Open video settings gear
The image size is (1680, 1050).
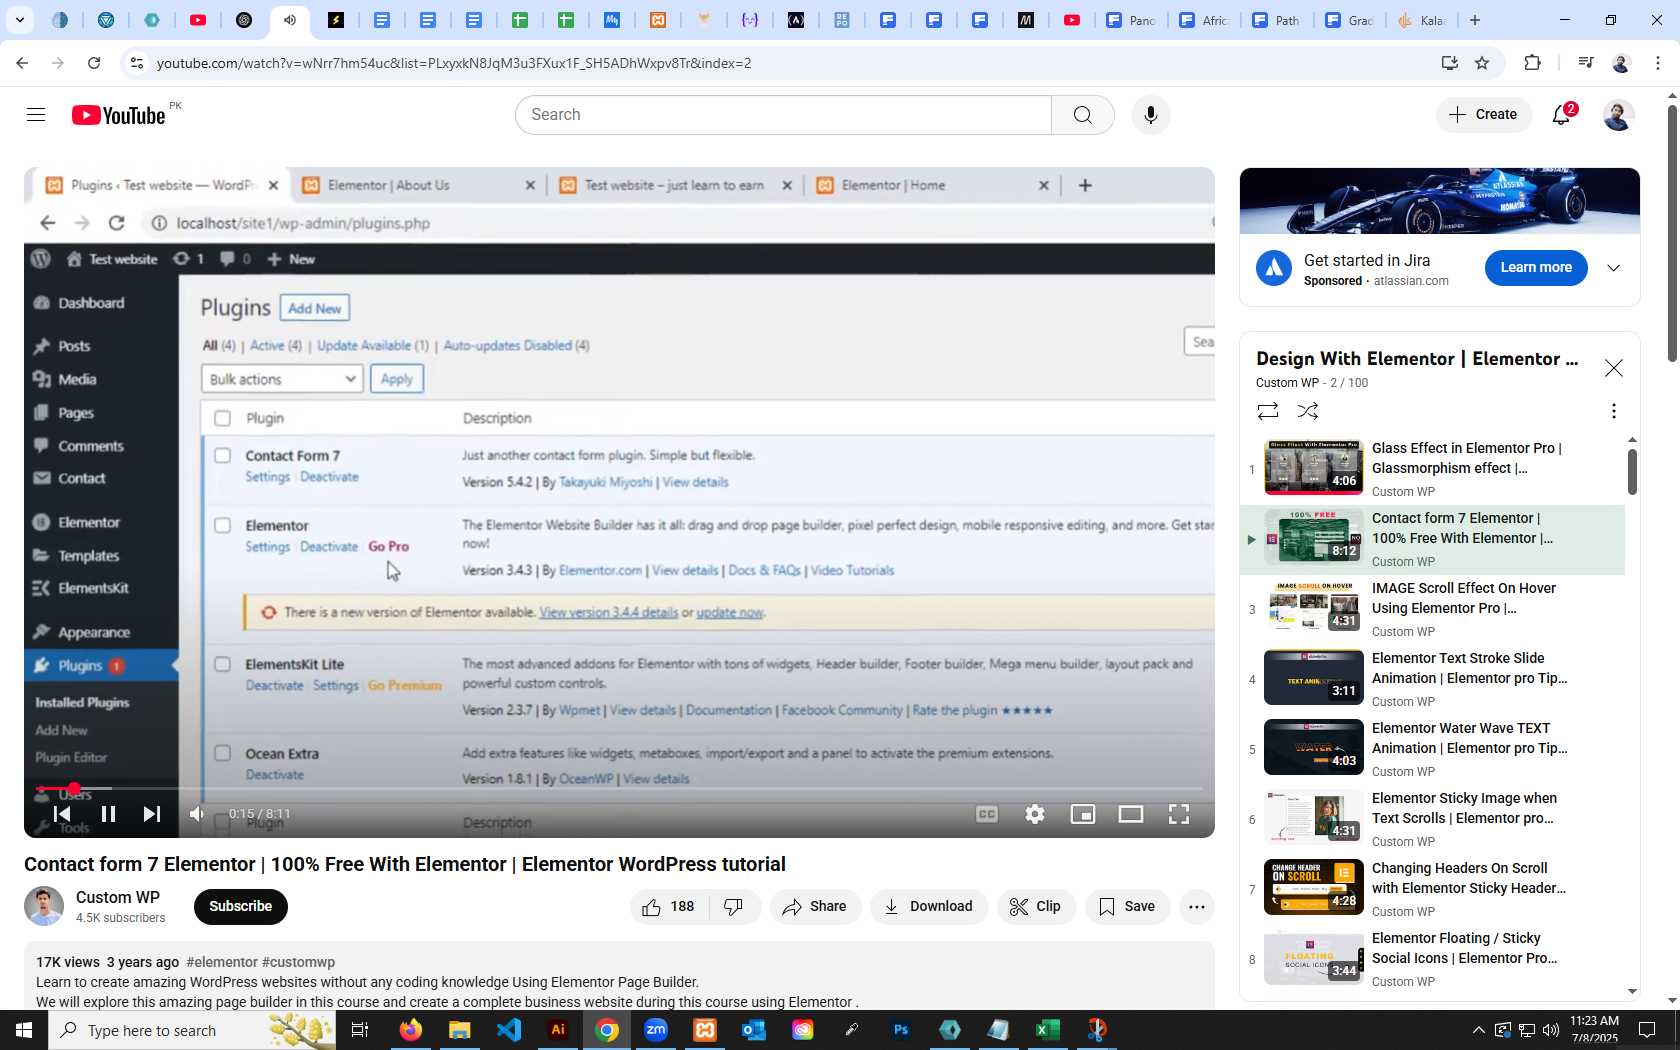click(x=1035, y=814)
